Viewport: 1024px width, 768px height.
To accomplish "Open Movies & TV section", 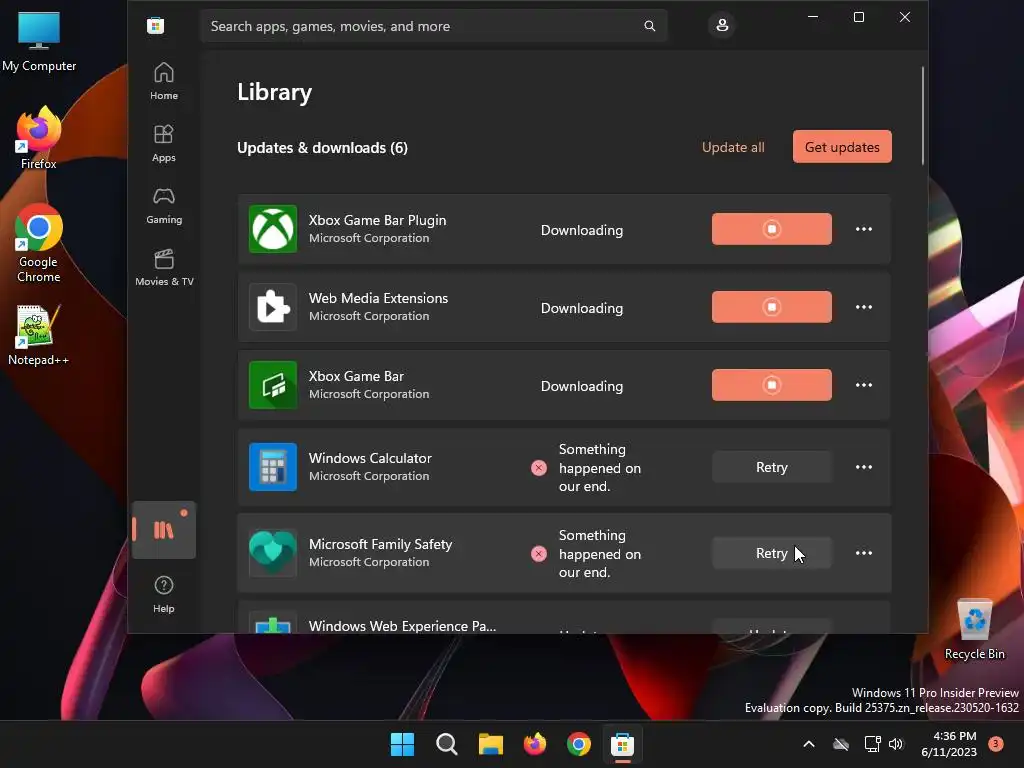I will point(164,267).
